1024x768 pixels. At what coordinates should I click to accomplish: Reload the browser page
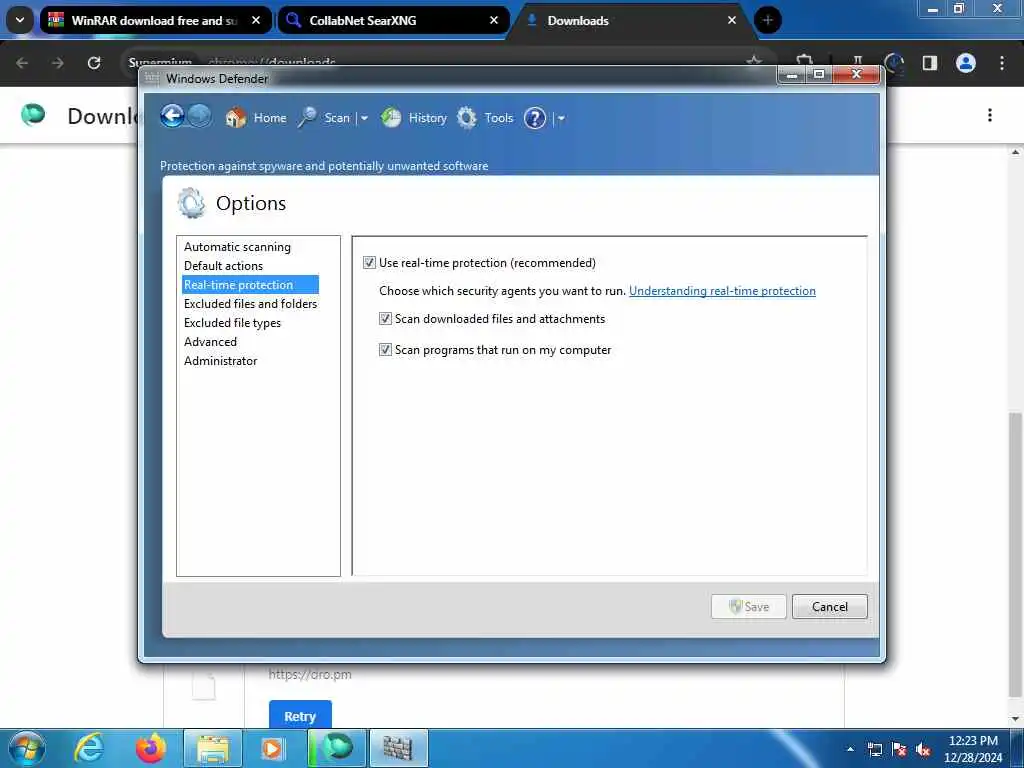93,63
